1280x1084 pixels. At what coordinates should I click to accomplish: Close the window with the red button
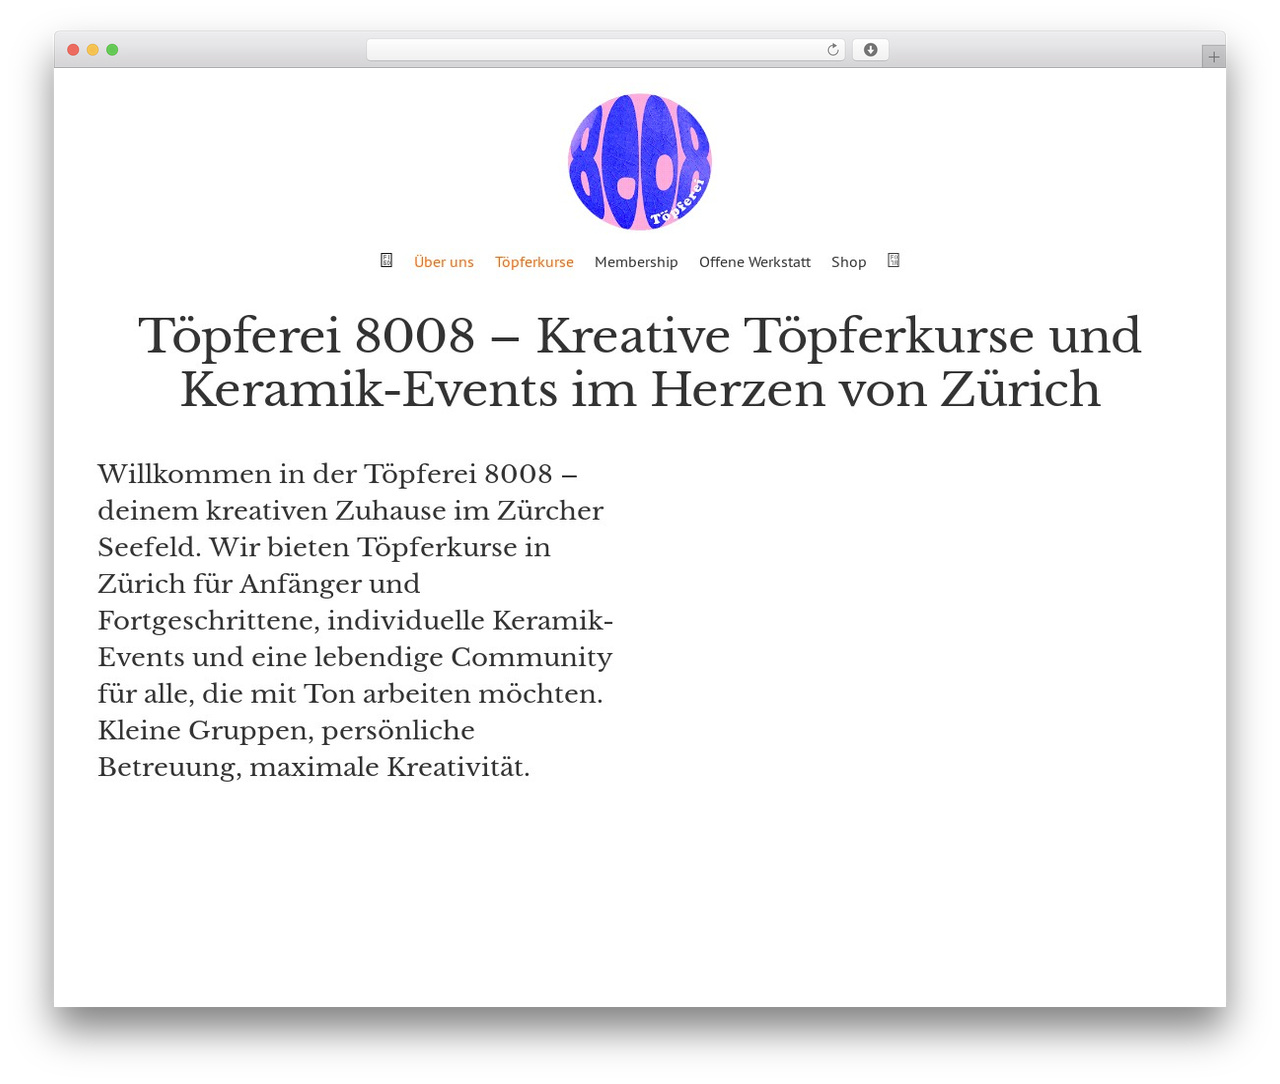[73, 50]
